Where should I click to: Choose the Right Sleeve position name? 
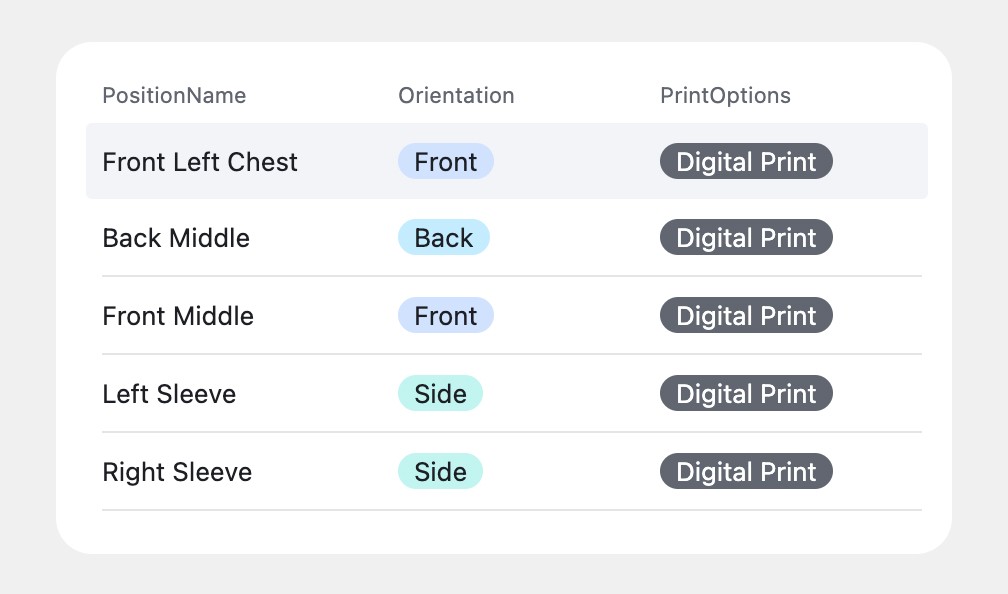point(177,472)
